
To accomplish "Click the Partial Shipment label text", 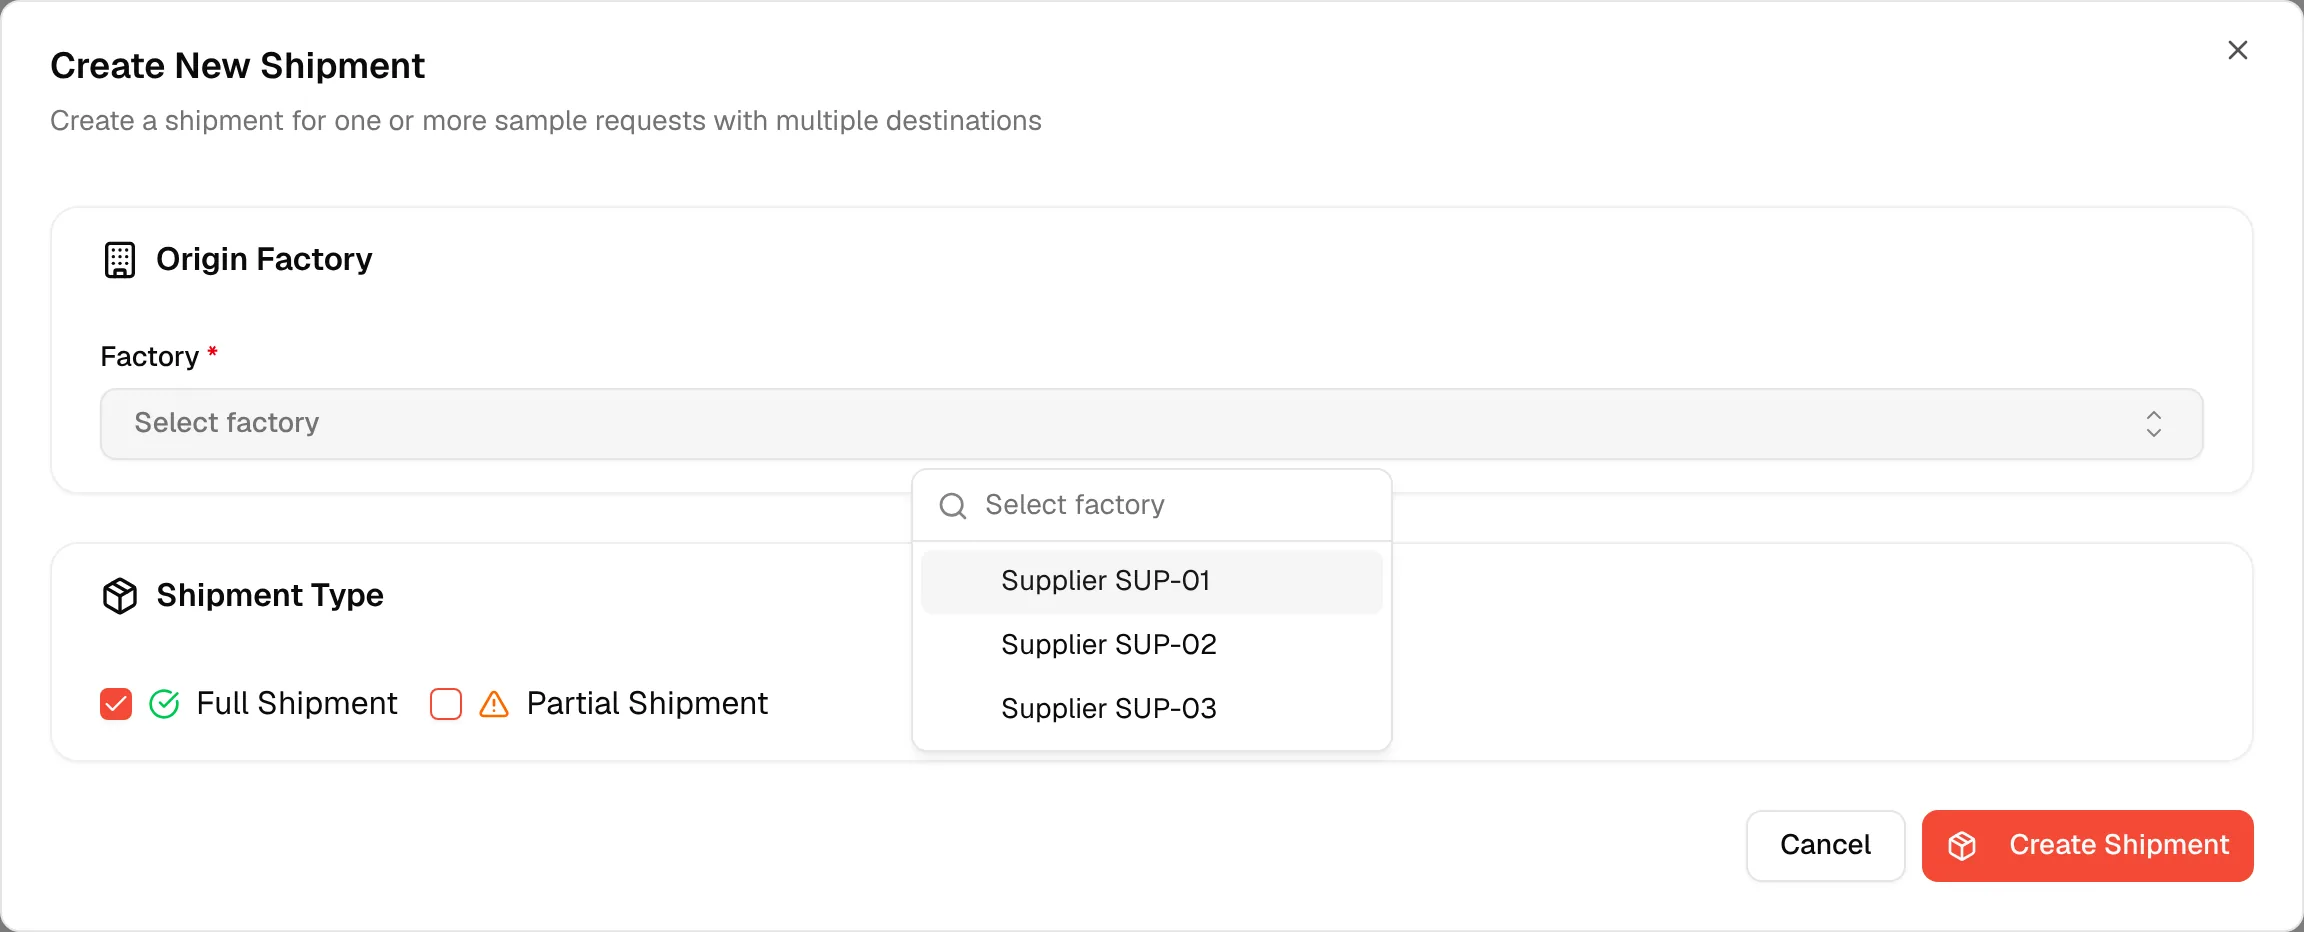I will pyautogui.click(x=647, y=704).
